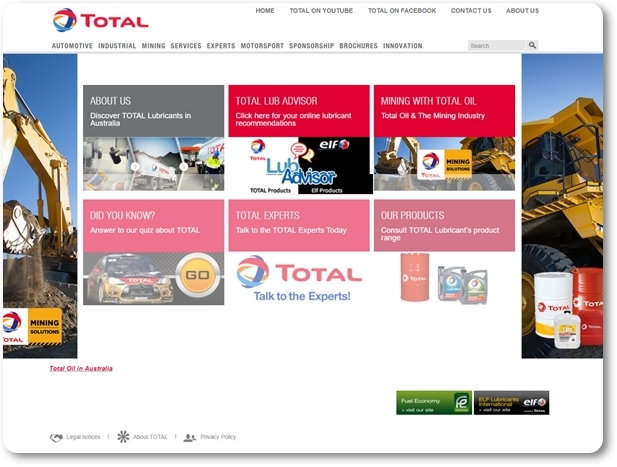Click the TOTAL Products label in Lub Advisor
Image resolution: width=617 pixels, height=467 pixels.
[270, 190]
